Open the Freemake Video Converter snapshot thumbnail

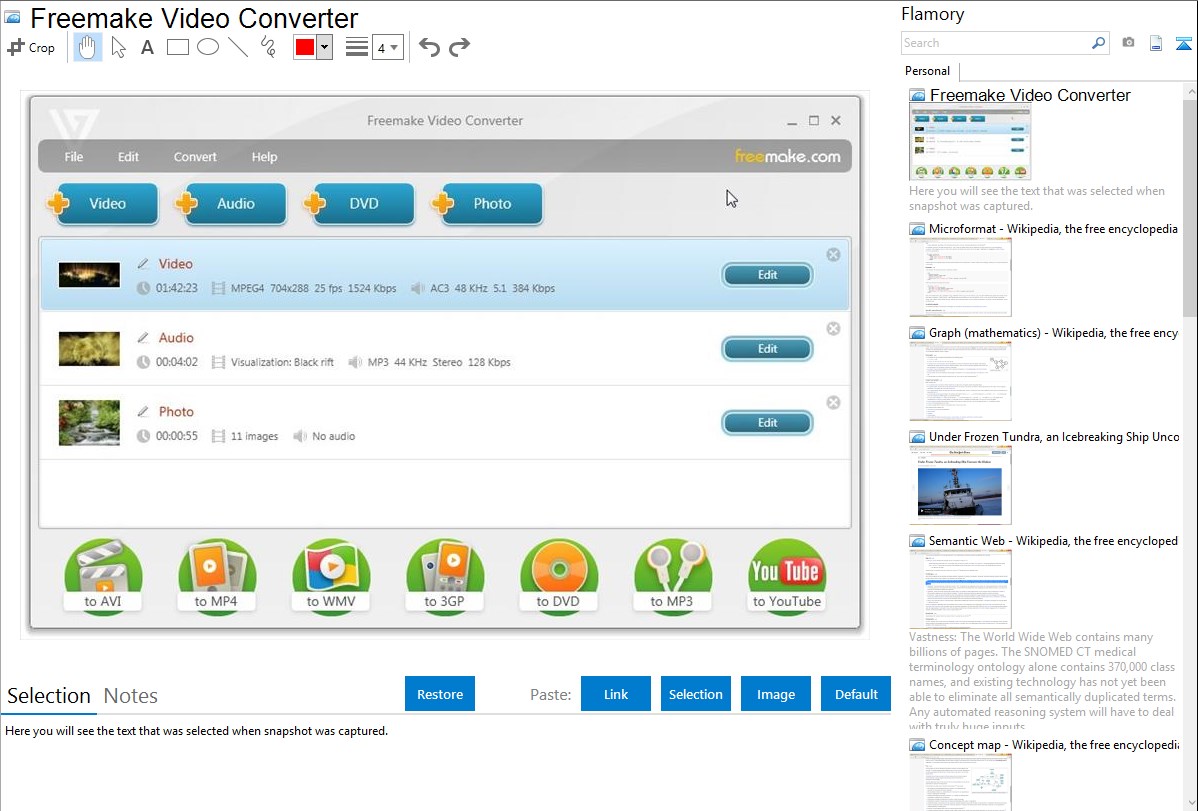(970, 143)
